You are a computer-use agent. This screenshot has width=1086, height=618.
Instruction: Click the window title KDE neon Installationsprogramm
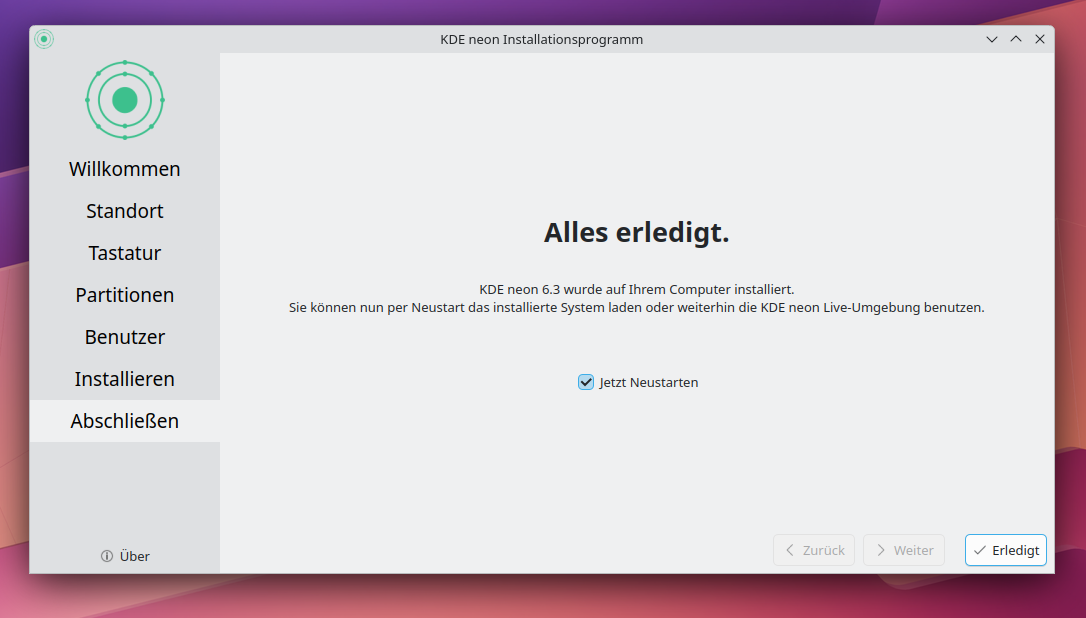[542, 39]
